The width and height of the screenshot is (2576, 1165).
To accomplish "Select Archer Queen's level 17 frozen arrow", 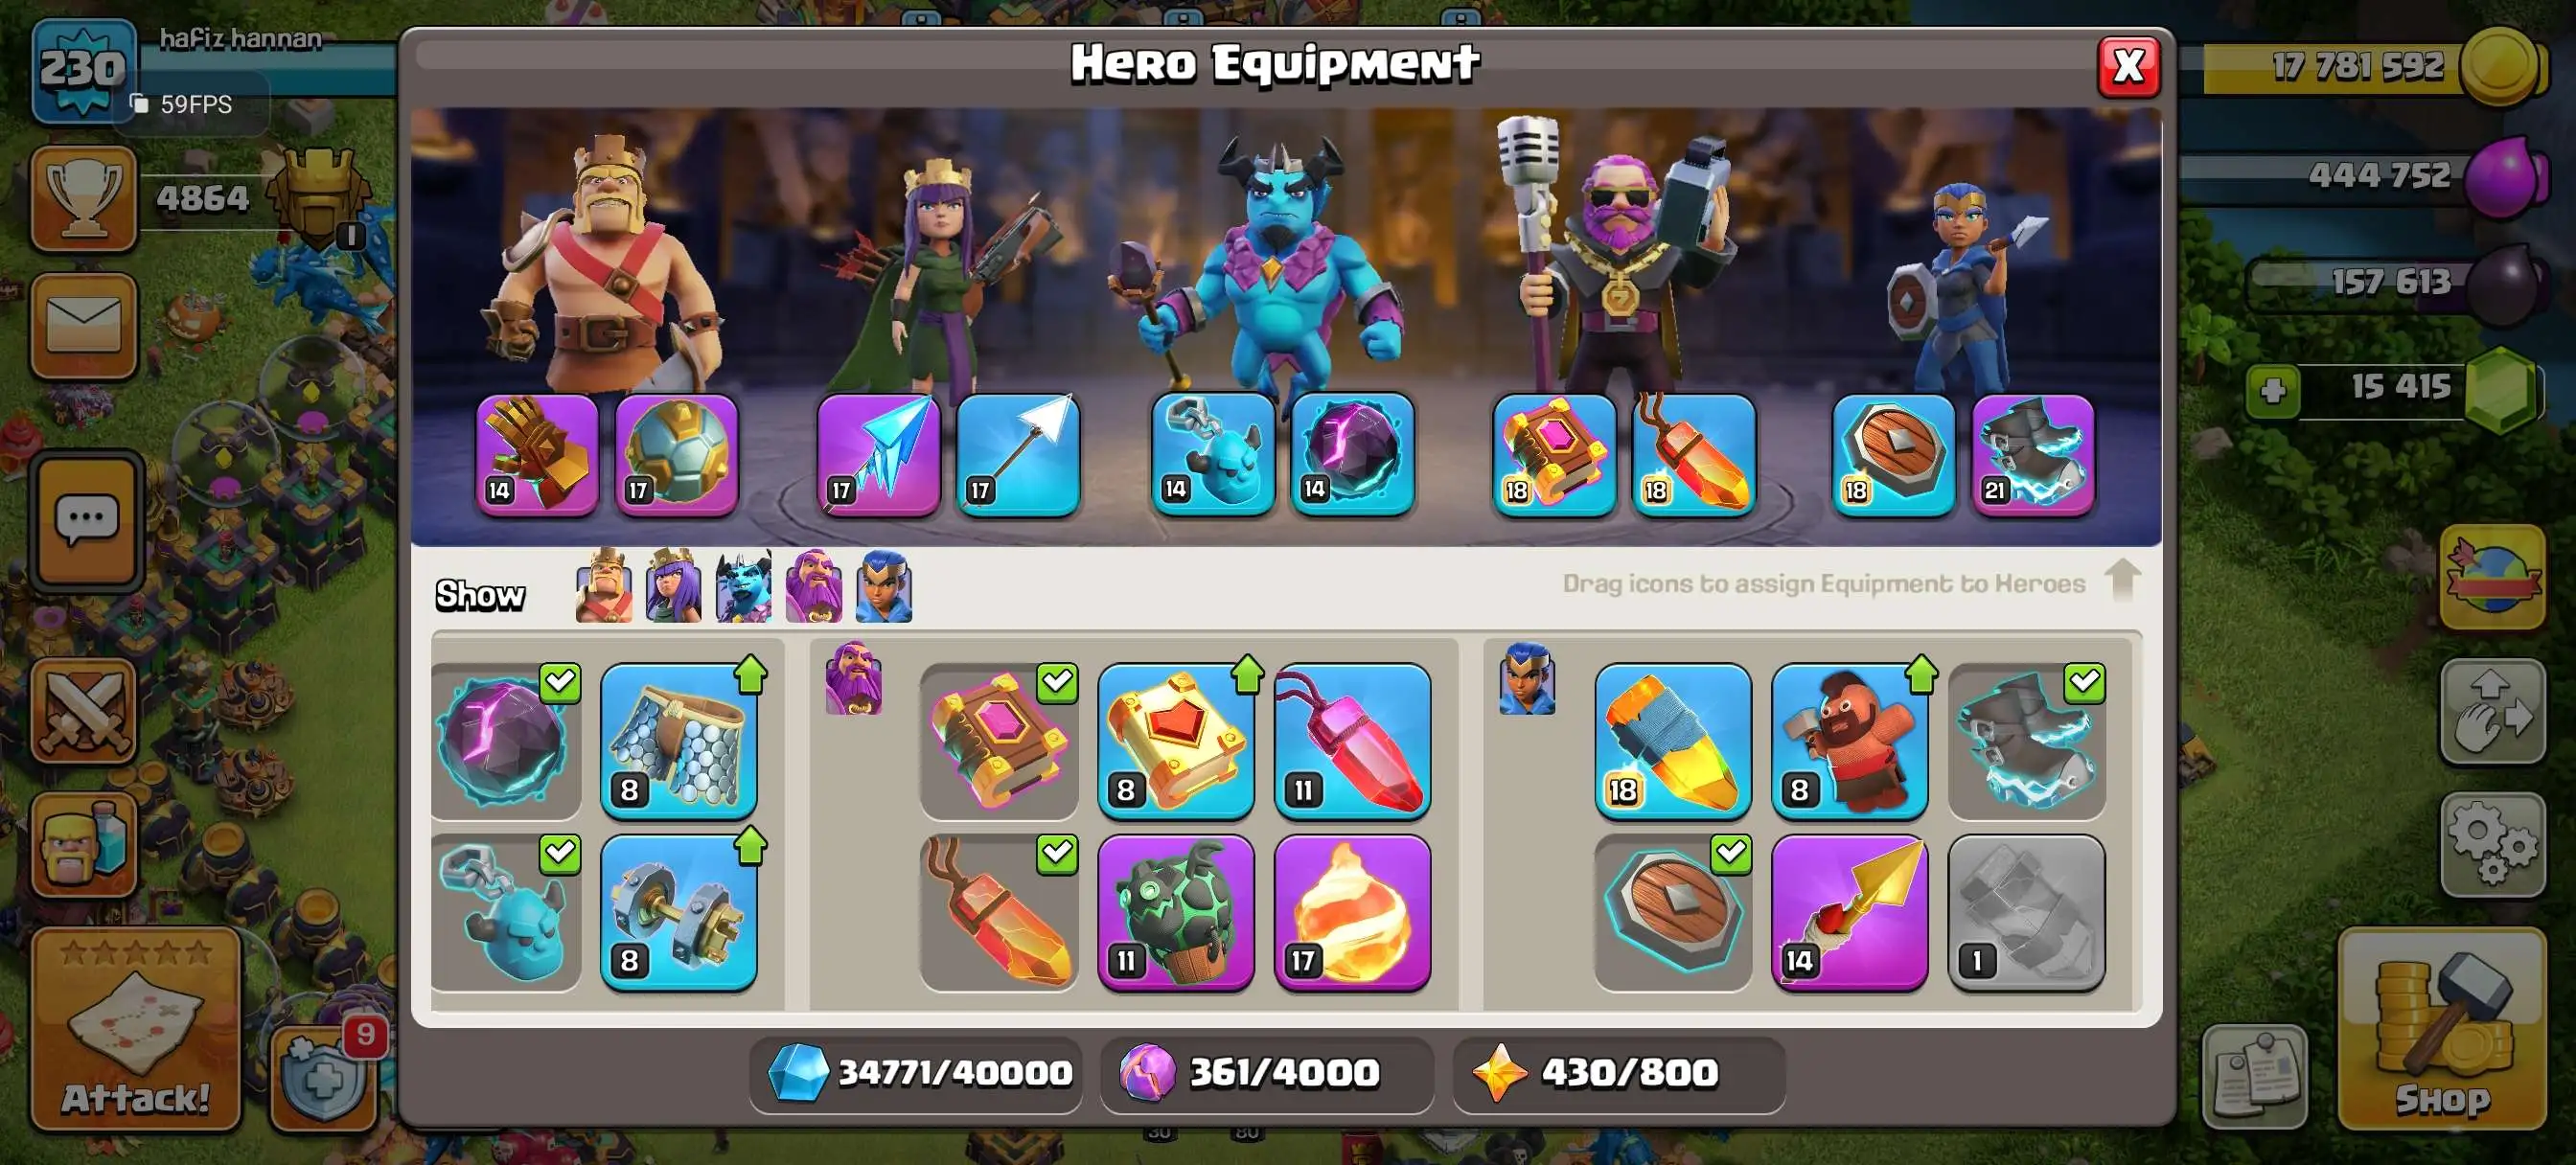I will [878, 456].
